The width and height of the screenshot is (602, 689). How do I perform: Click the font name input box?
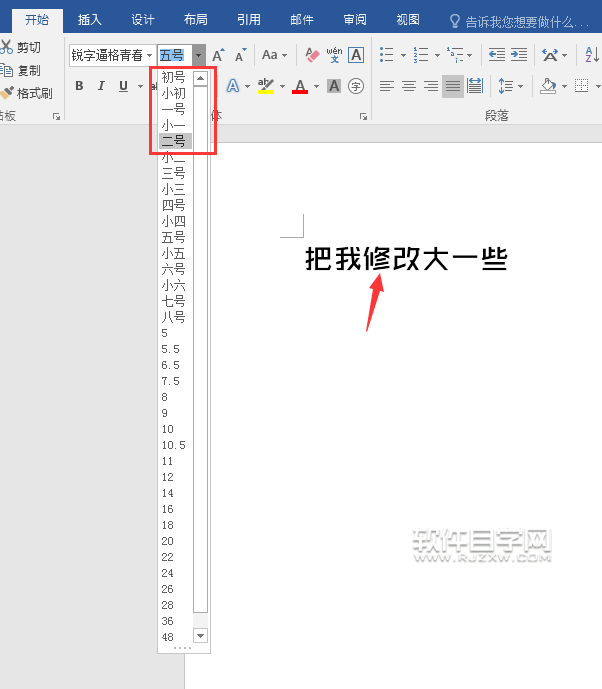tap(107, 55)
